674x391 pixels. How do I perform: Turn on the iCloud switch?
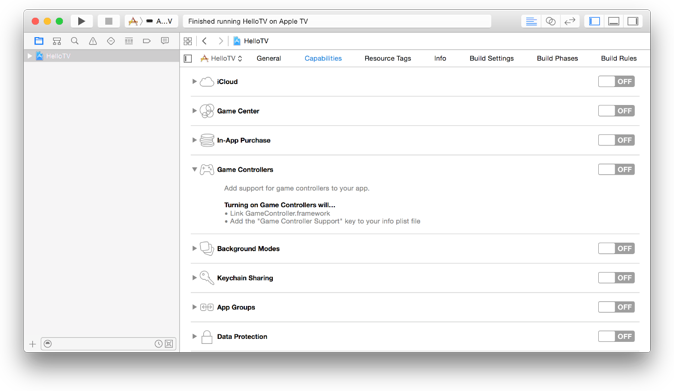point(616,82)
